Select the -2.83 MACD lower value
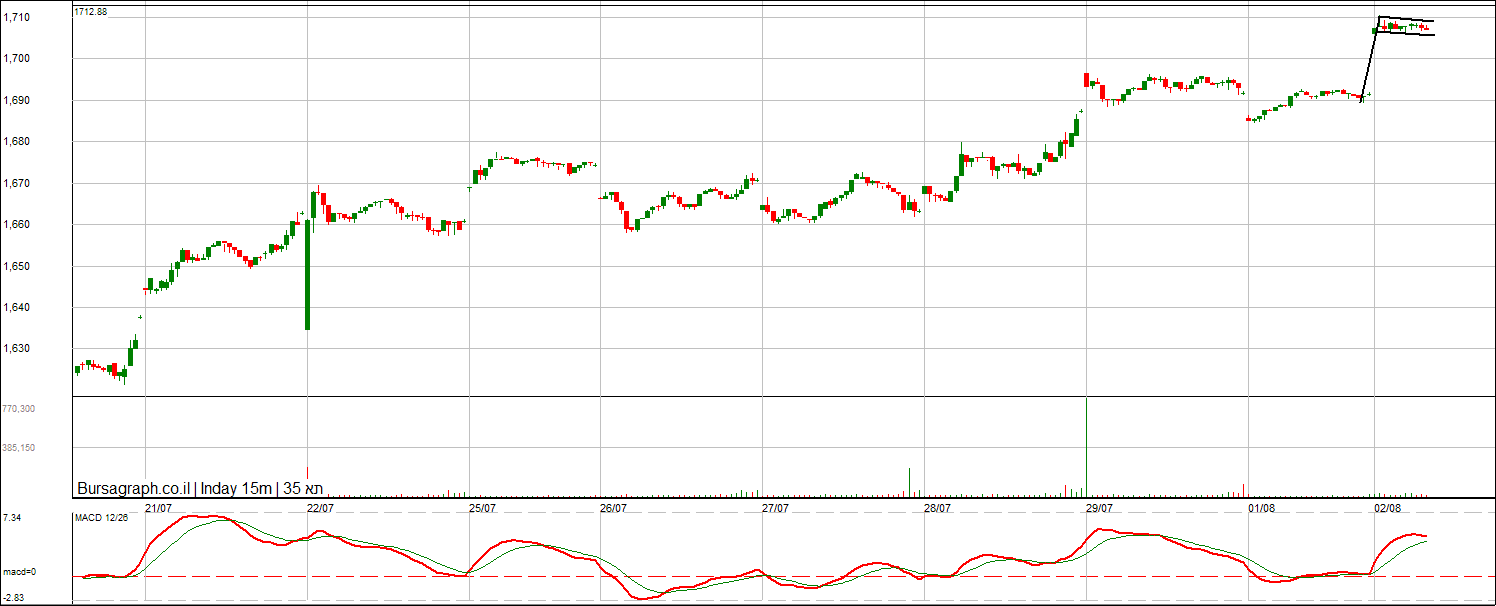The width and height of the screenshot is (1496, 606). click(x=13, y=597)
